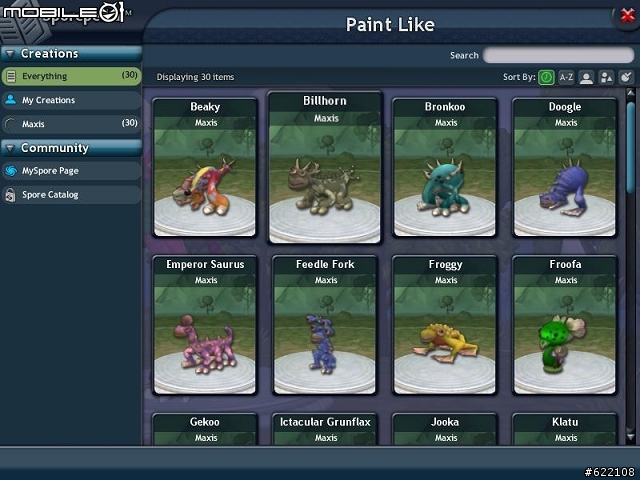Sort by the person-and-shapes icon
640x480 pixels.
coord(606,77)
